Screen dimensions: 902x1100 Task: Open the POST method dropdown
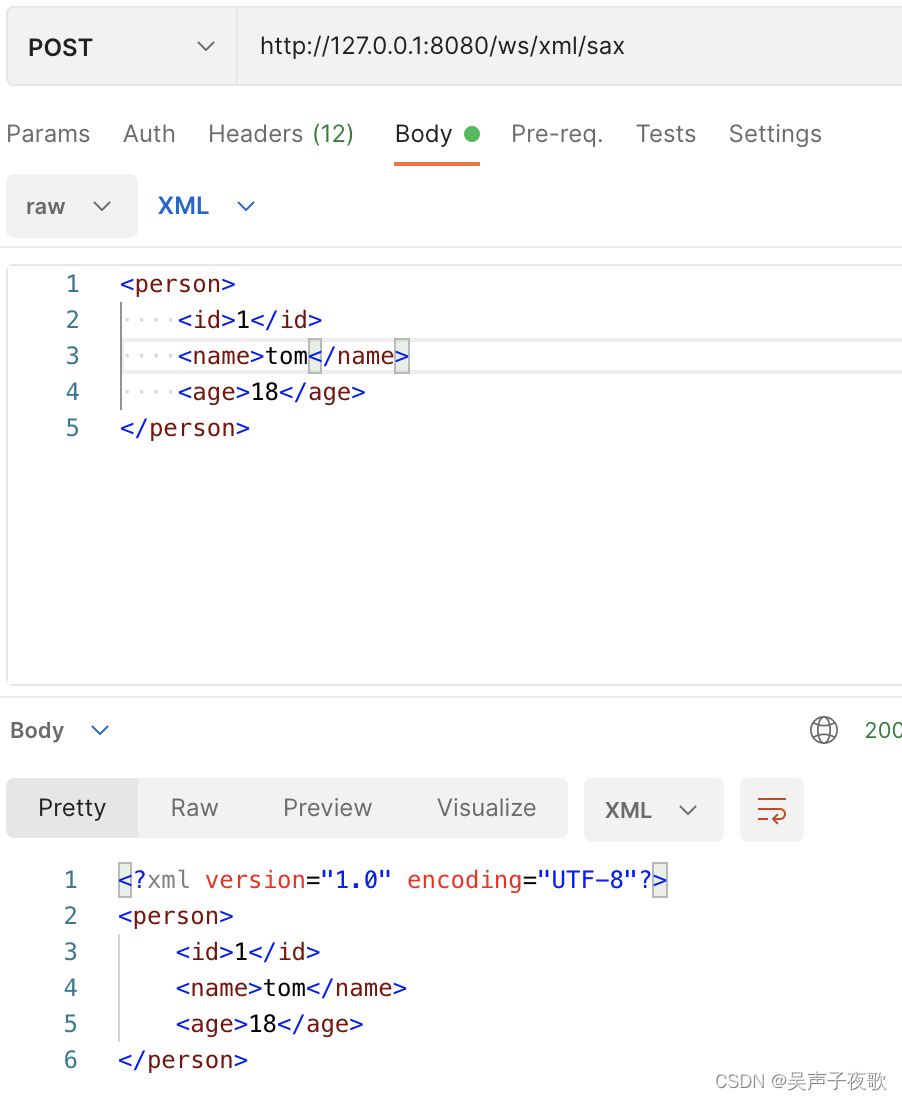121,47
